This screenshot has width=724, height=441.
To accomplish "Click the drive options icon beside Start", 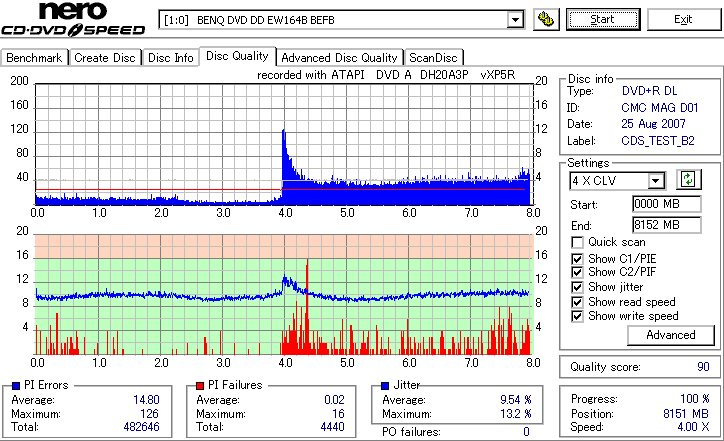I will click(x=546, y=19).
